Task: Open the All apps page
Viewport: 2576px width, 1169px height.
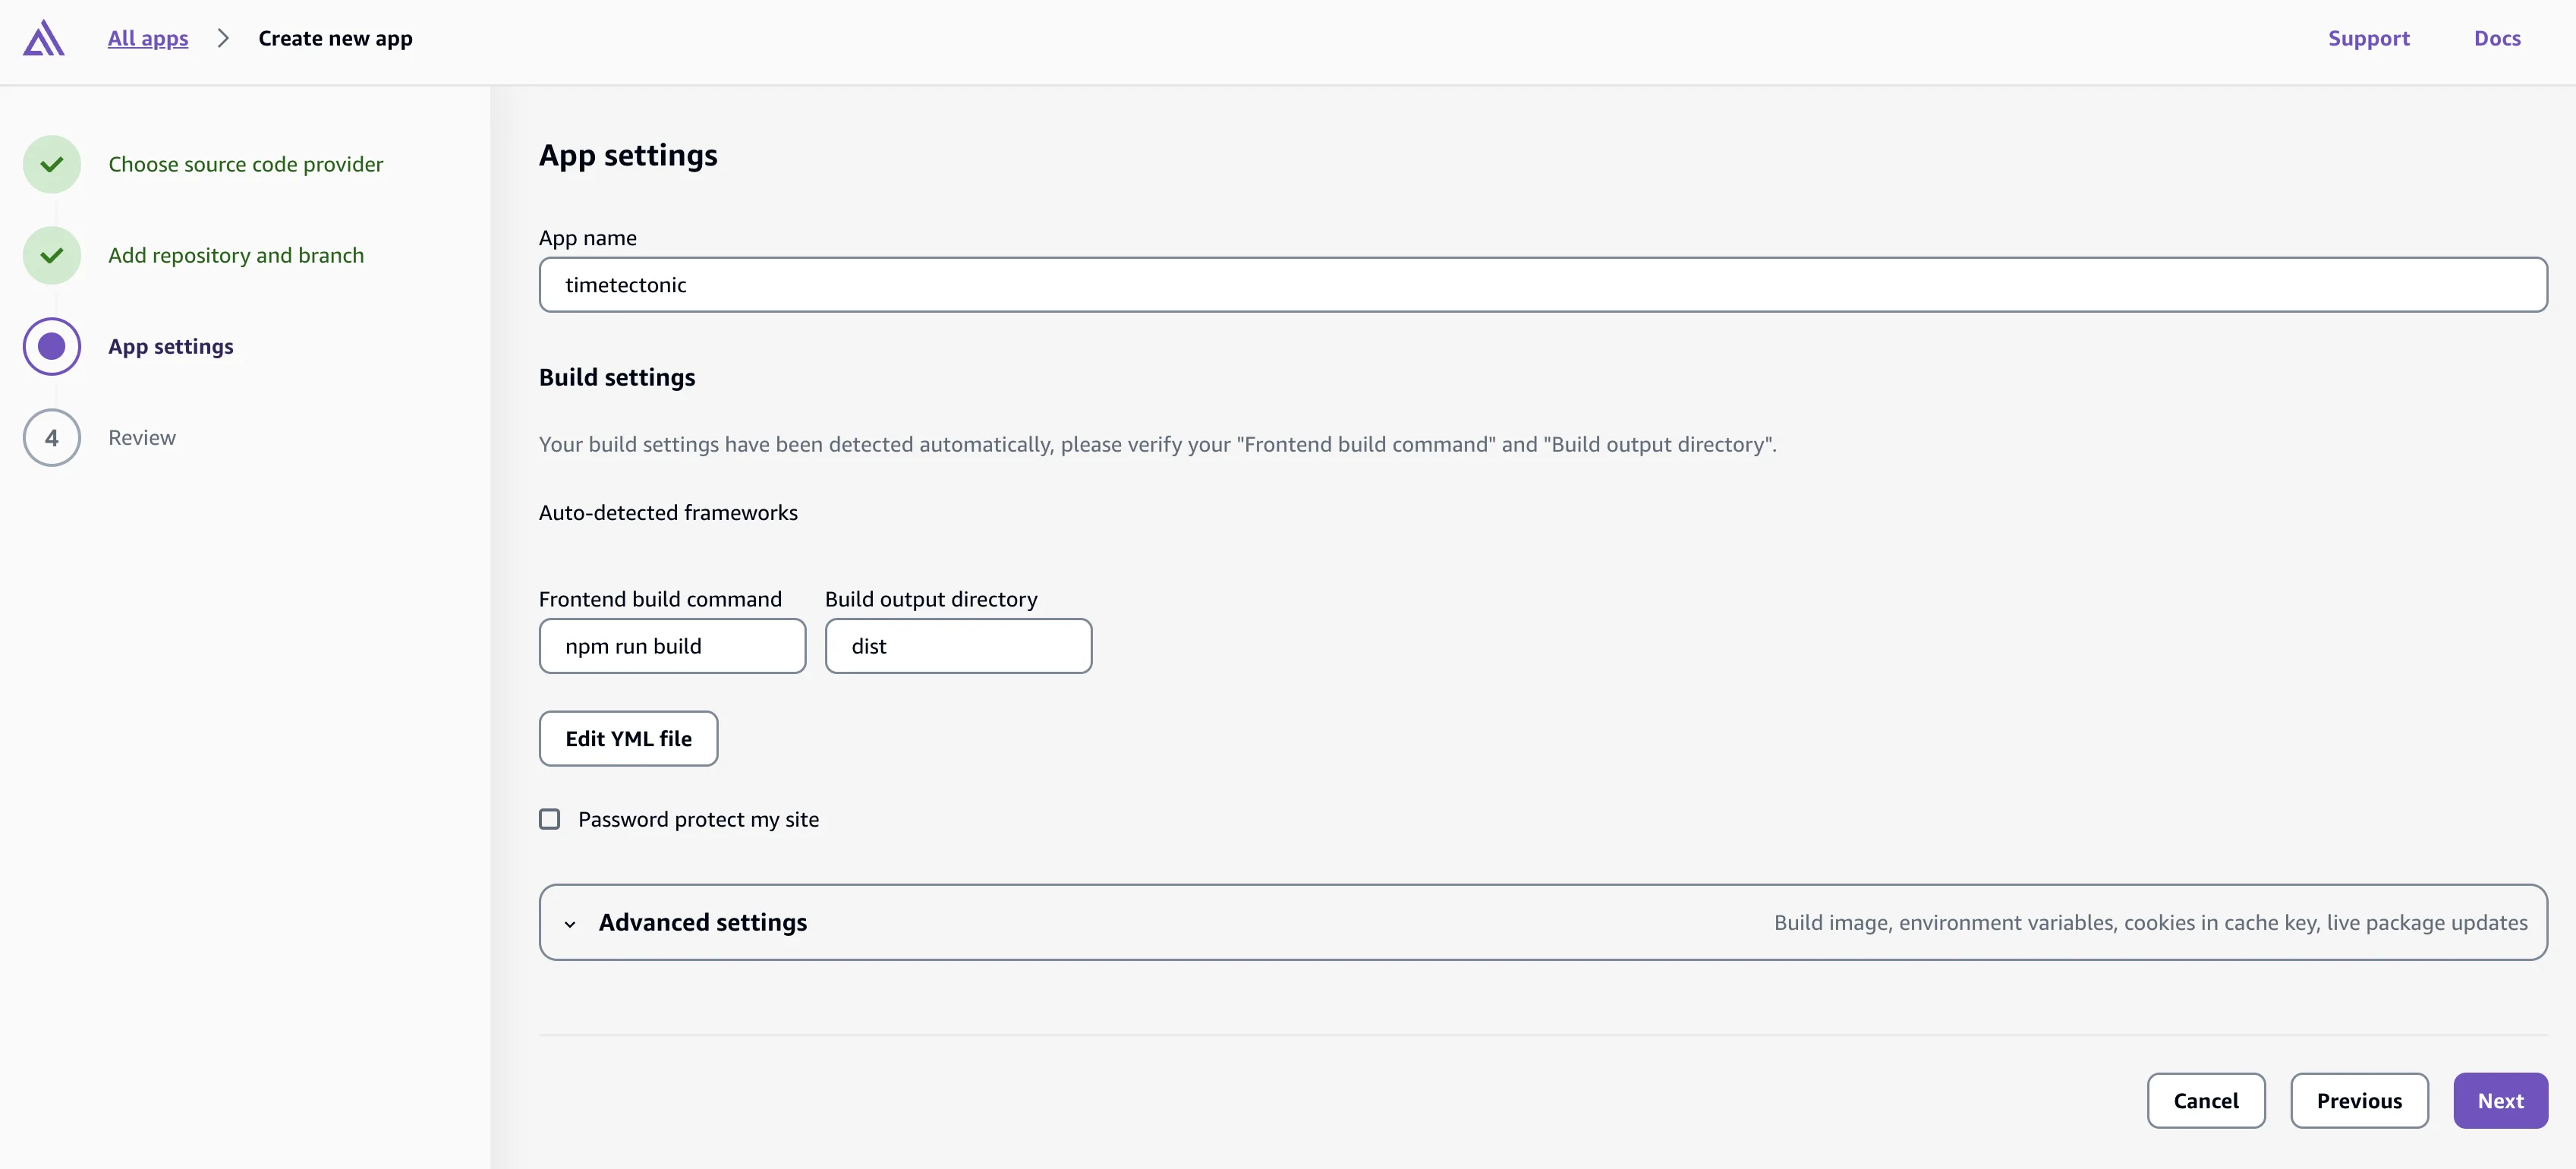Action: point(147,38)
